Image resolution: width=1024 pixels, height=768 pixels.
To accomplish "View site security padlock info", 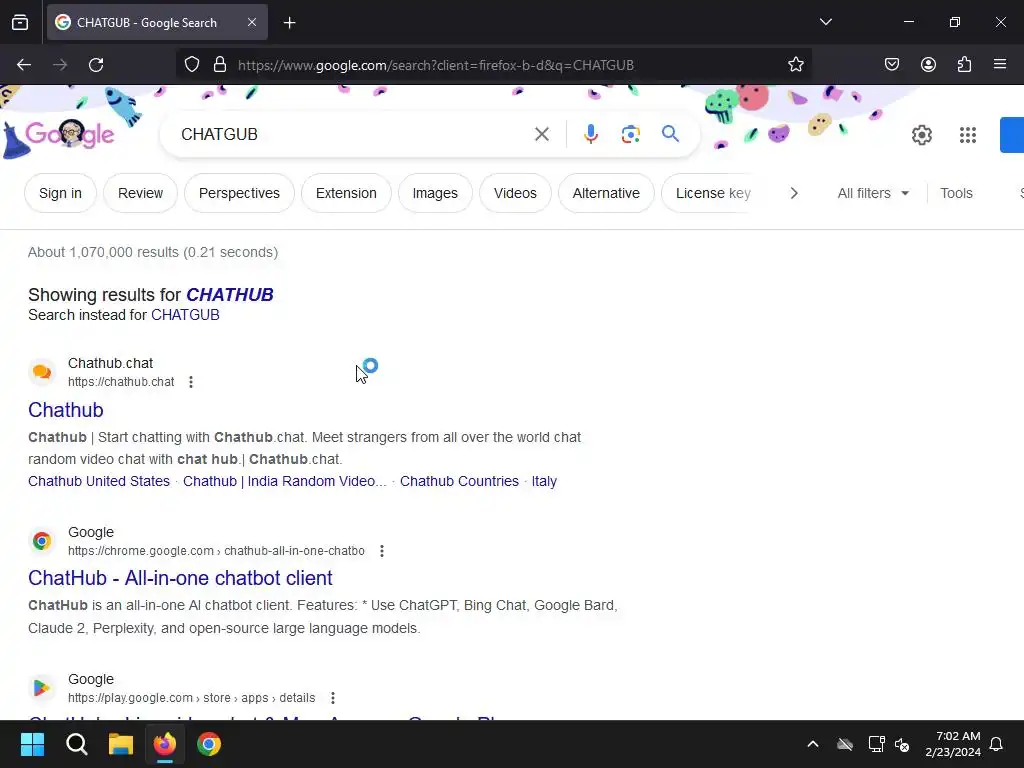I will (220, 64).
